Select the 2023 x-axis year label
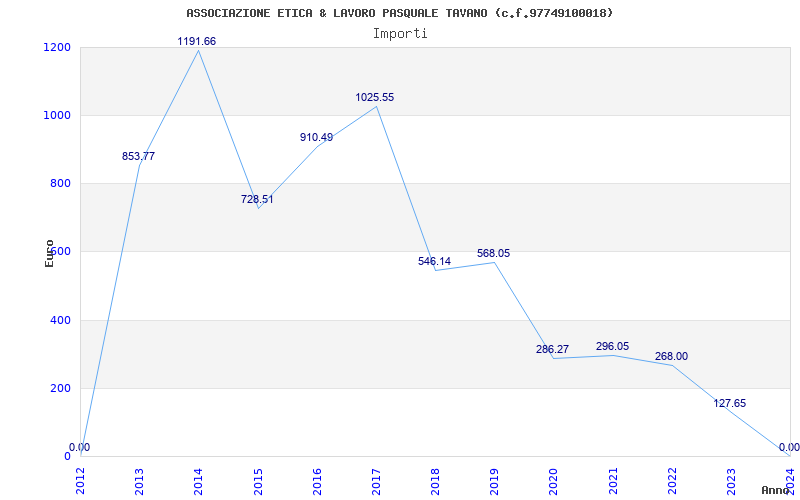Viewport: 800px width, 500px height. click(x=731, y=481)
